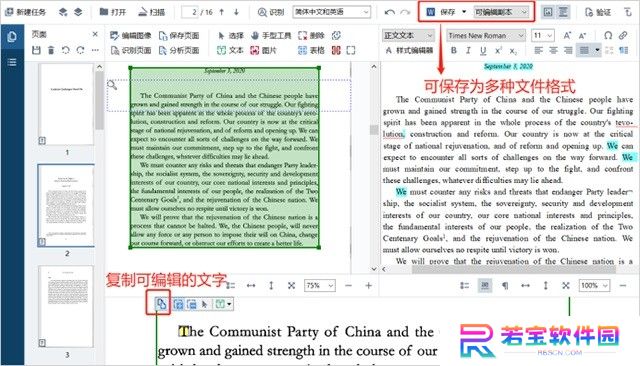Toggle subscript formatting
The image size is (640, 366).
coord(513,51)
